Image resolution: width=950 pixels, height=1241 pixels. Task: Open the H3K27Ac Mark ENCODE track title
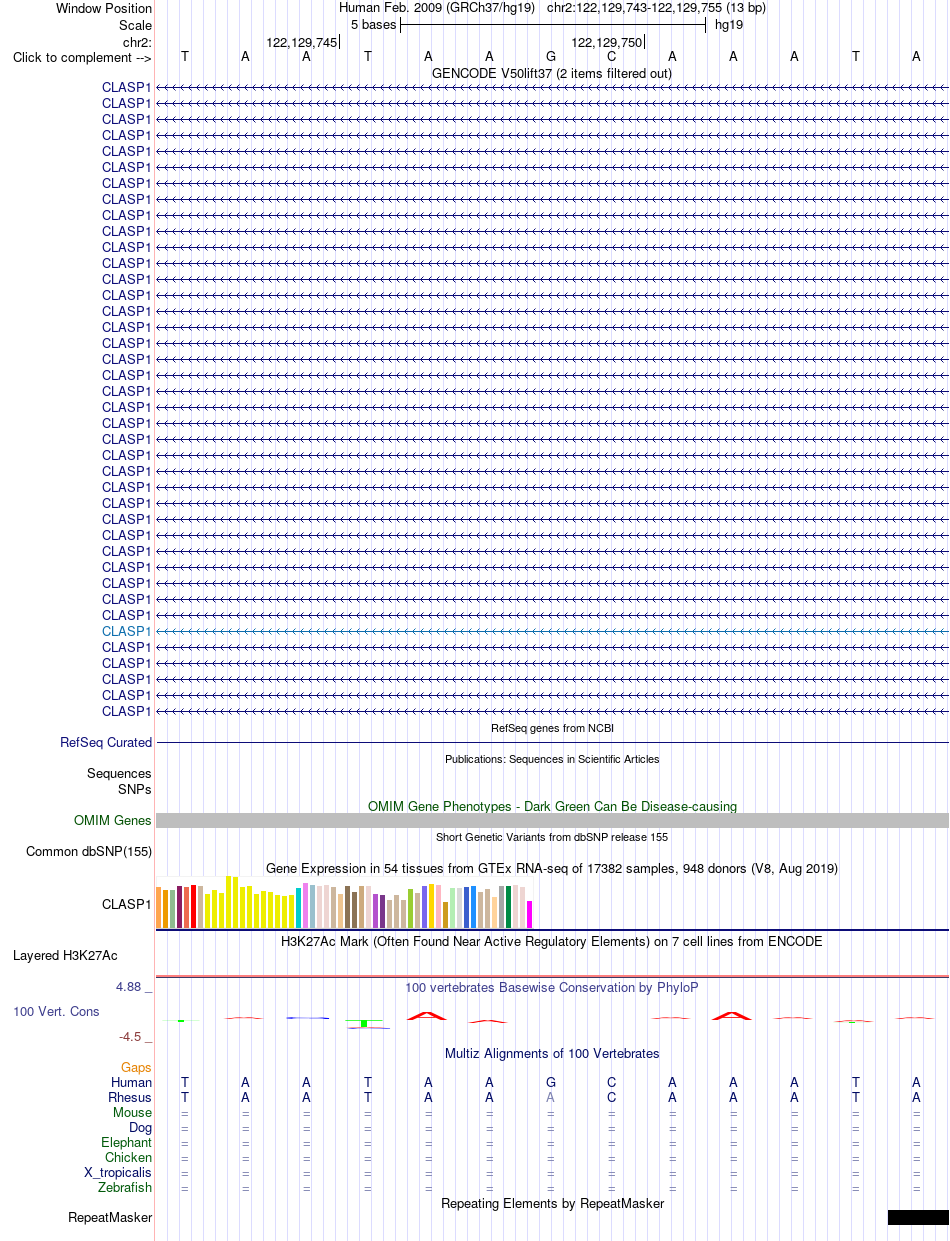click(552, 941)
